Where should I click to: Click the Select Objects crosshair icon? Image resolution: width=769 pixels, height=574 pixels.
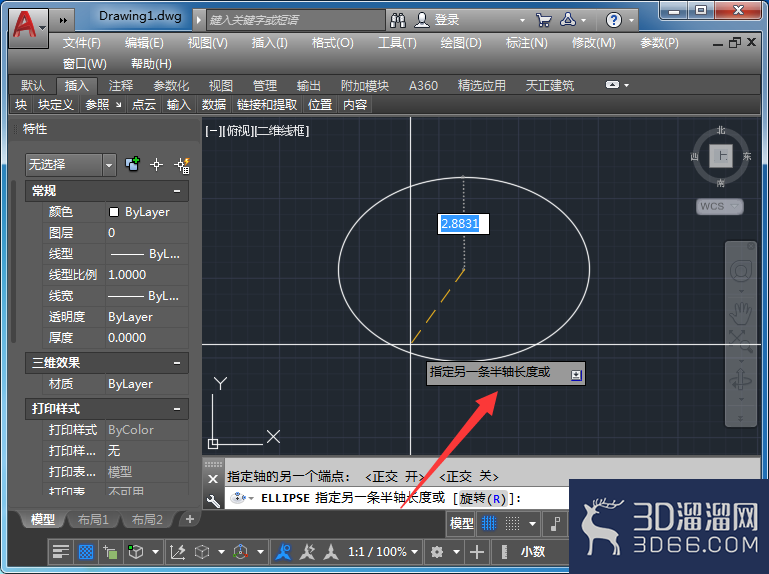[156, 165]
